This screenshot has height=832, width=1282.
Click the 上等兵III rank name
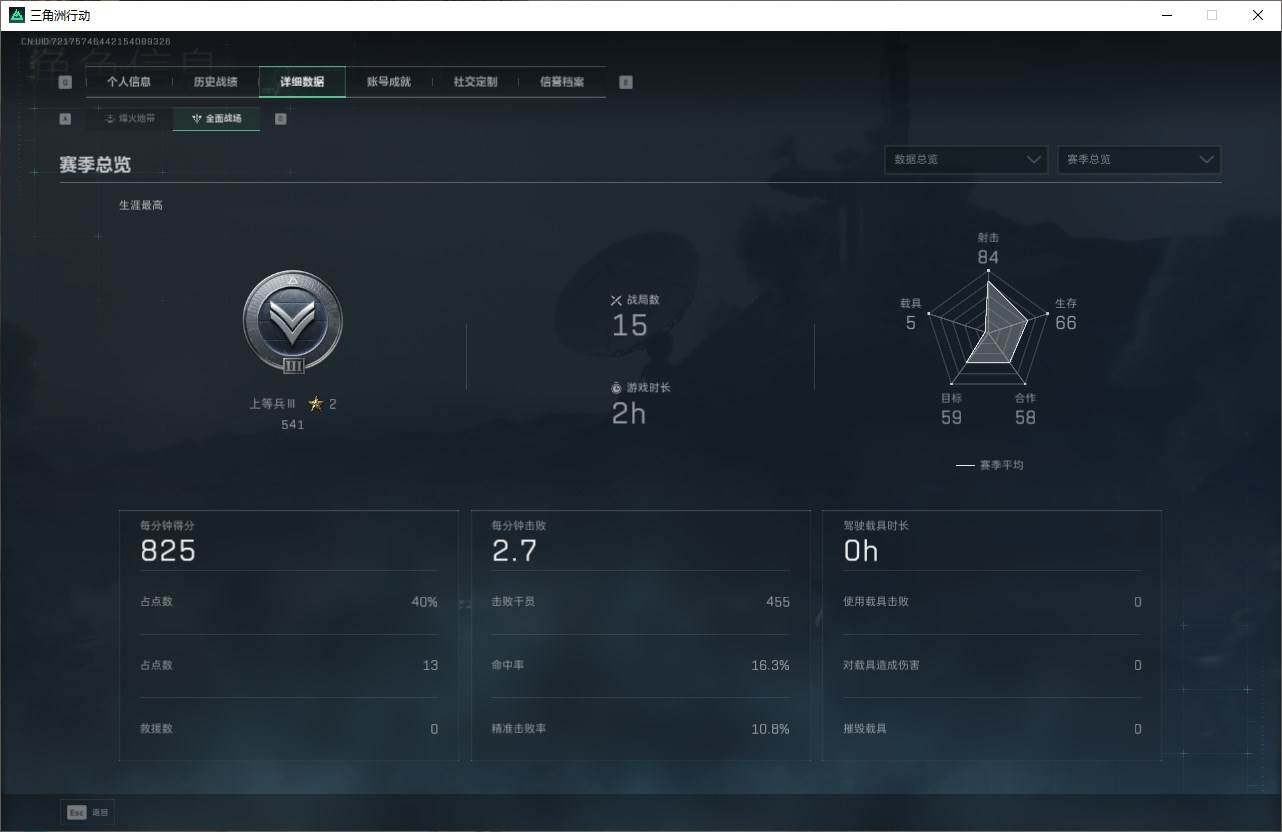click(x=272, y=404)
